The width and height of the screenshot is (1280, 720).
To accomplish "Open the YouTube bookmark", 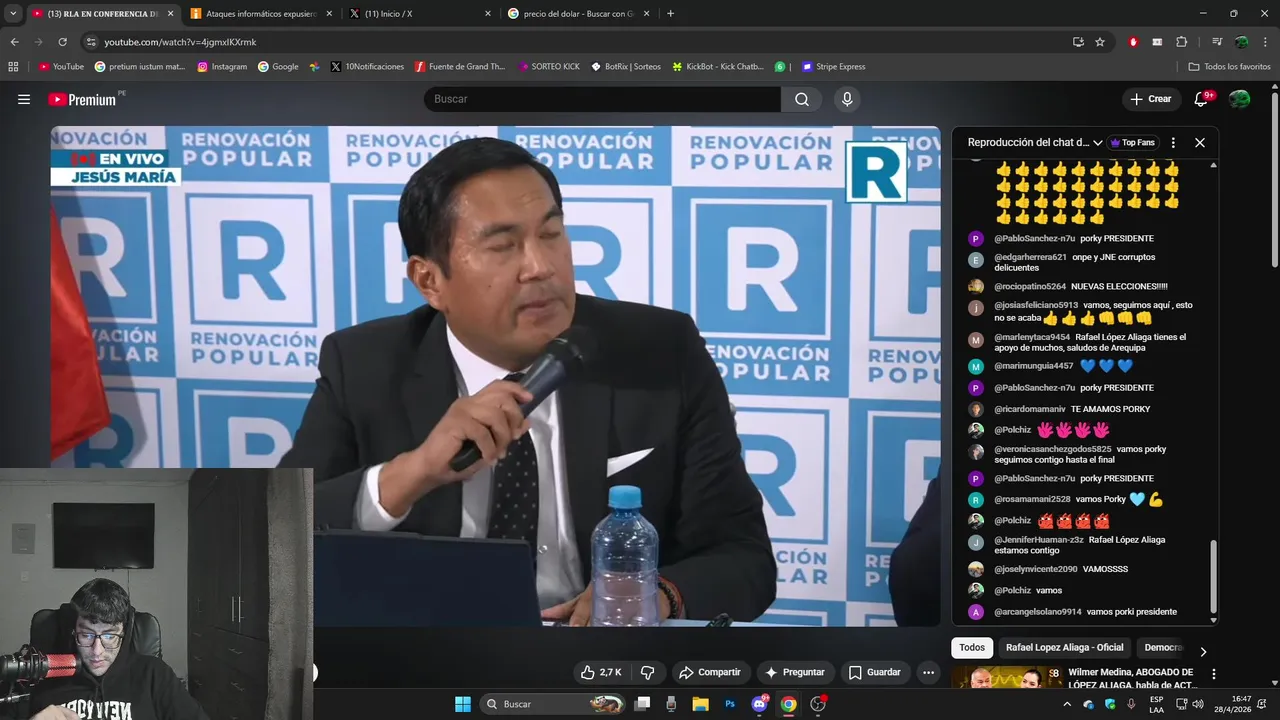I will [x=61, y=67].
